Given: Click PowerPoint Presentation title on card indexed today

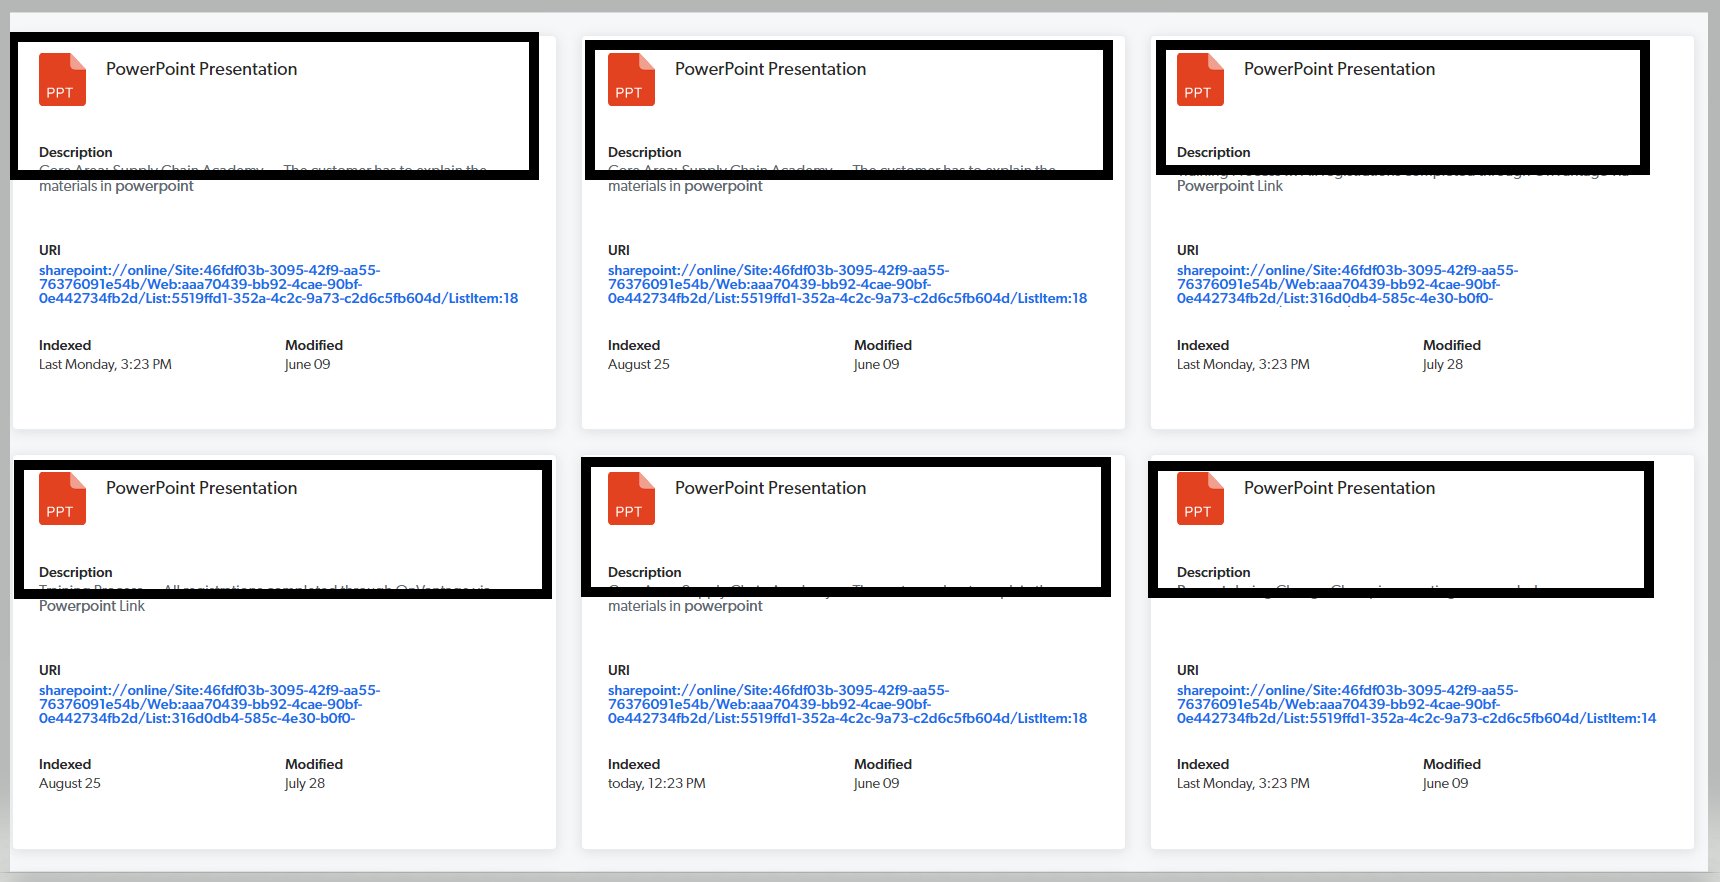Looking at the screenshot, I should pos(770,488).
